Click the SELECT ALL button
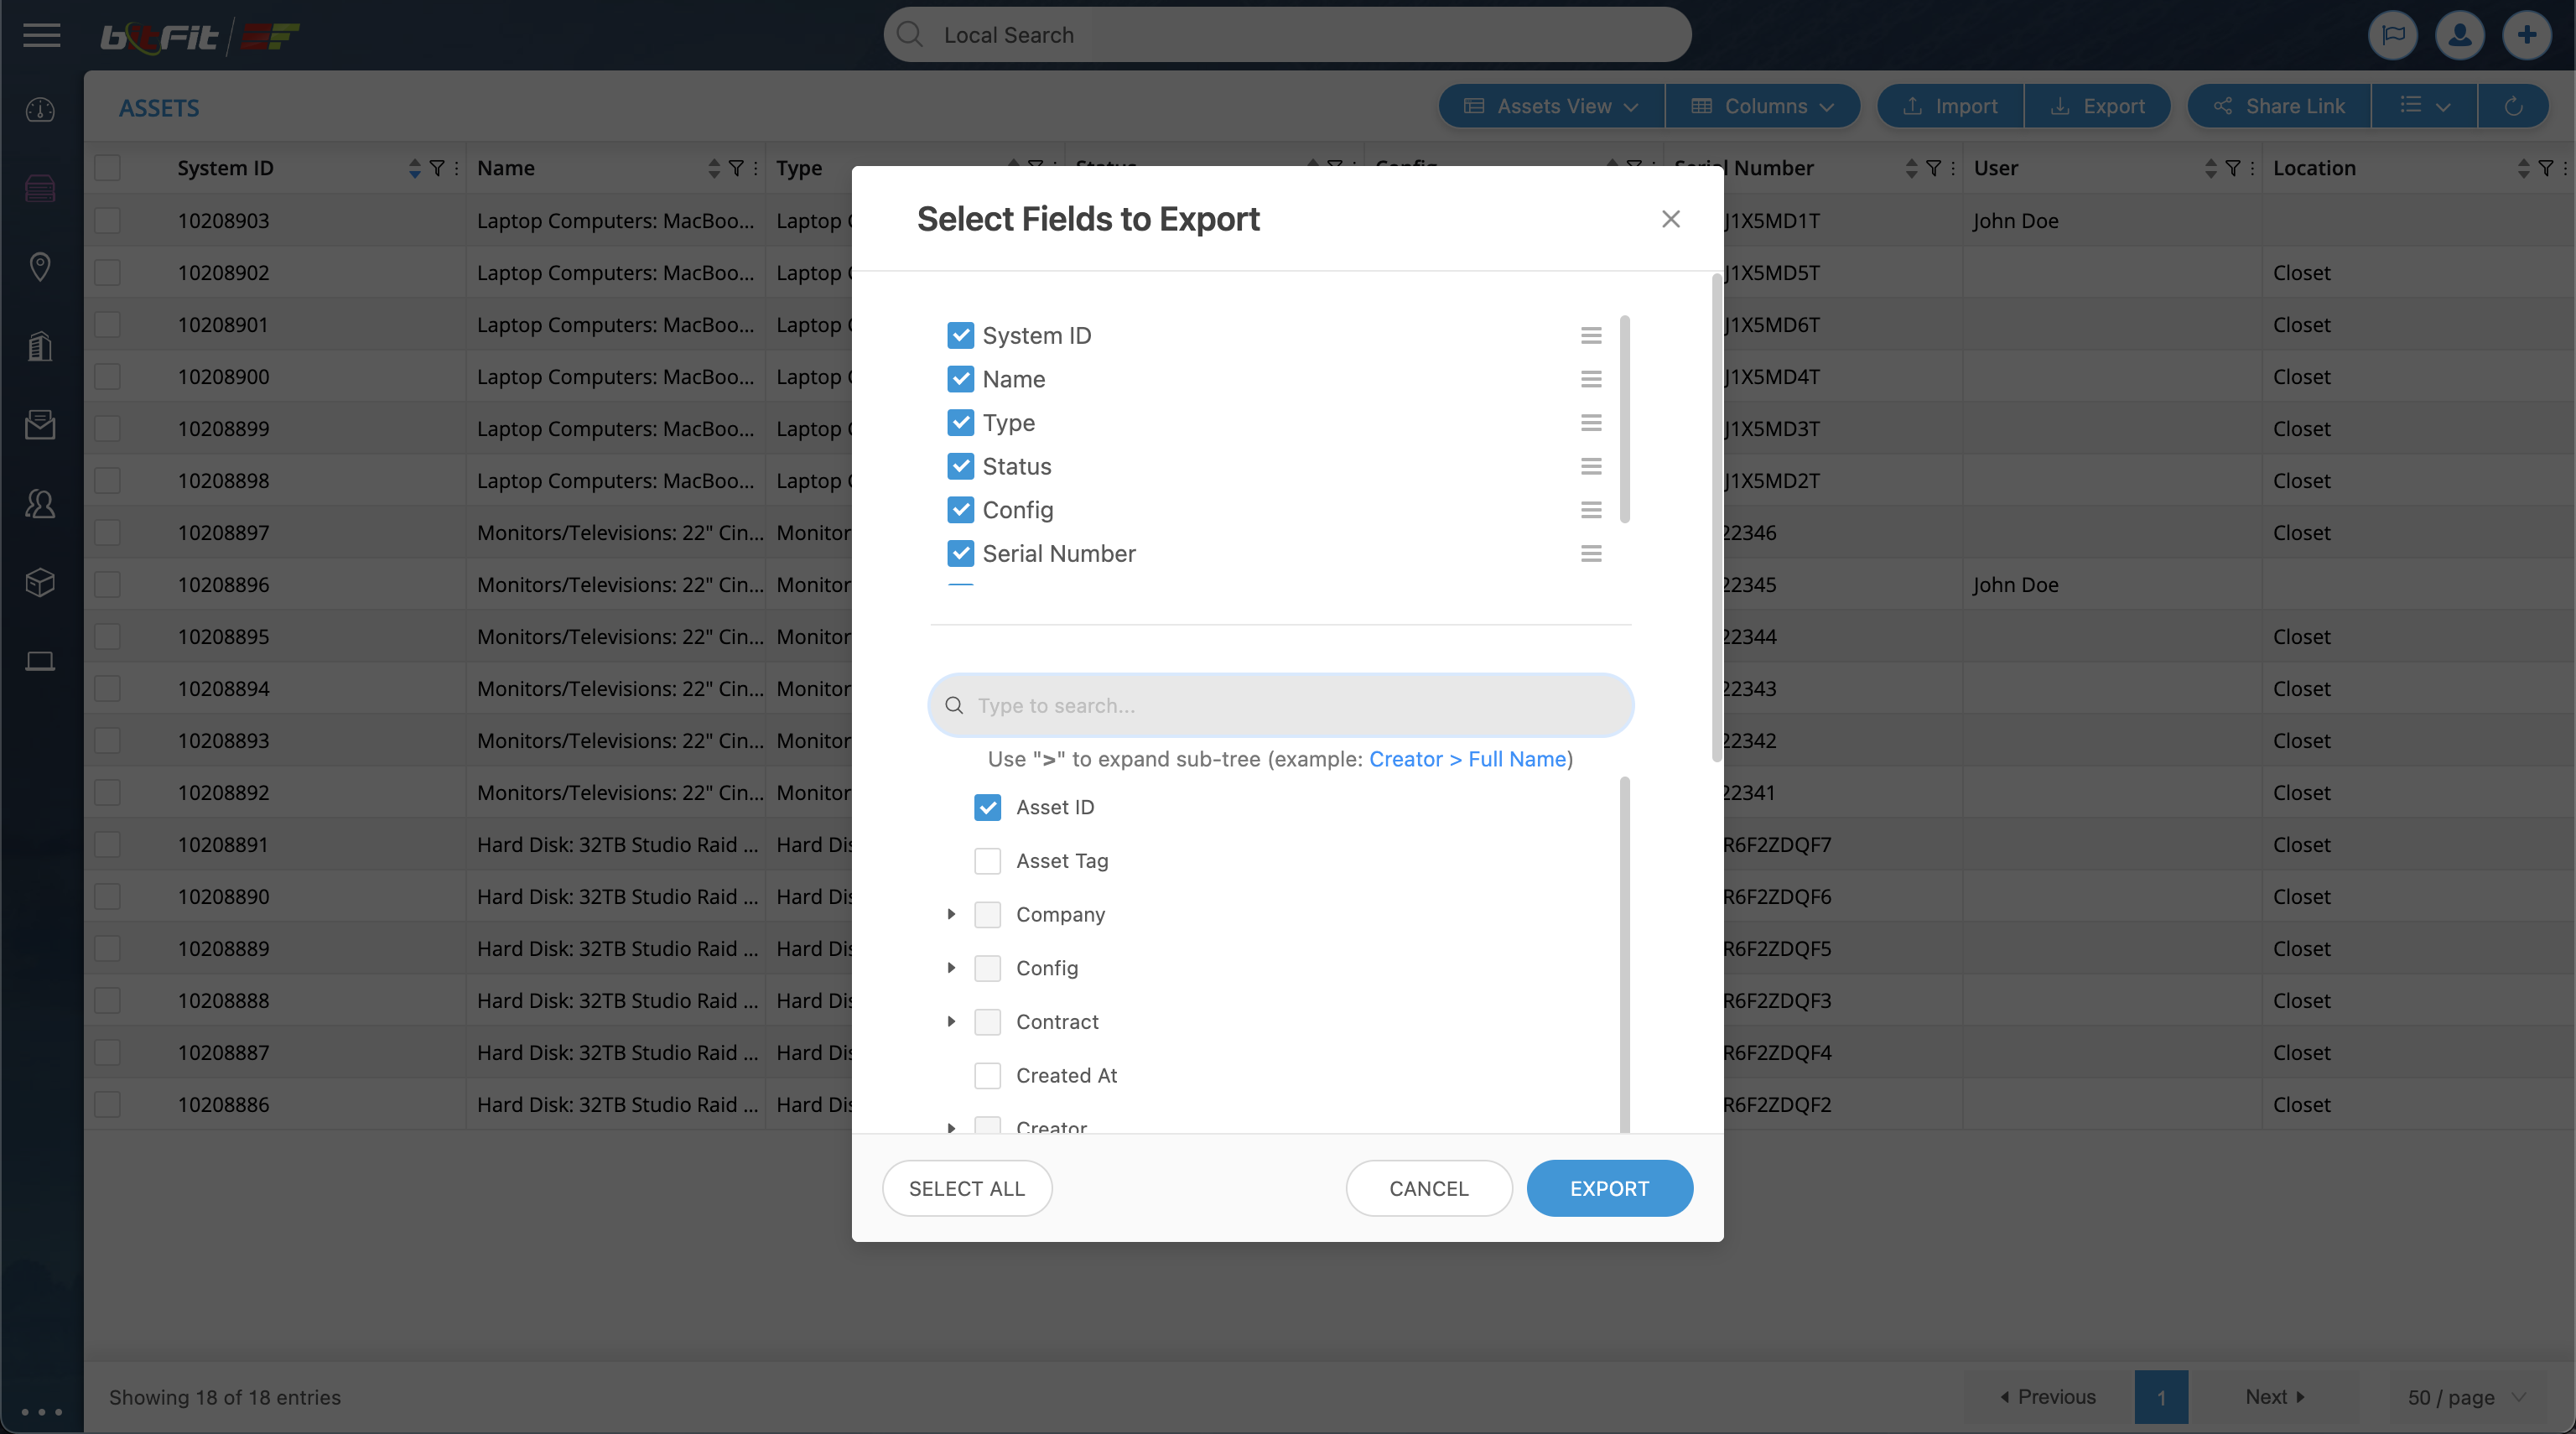 967,1188
